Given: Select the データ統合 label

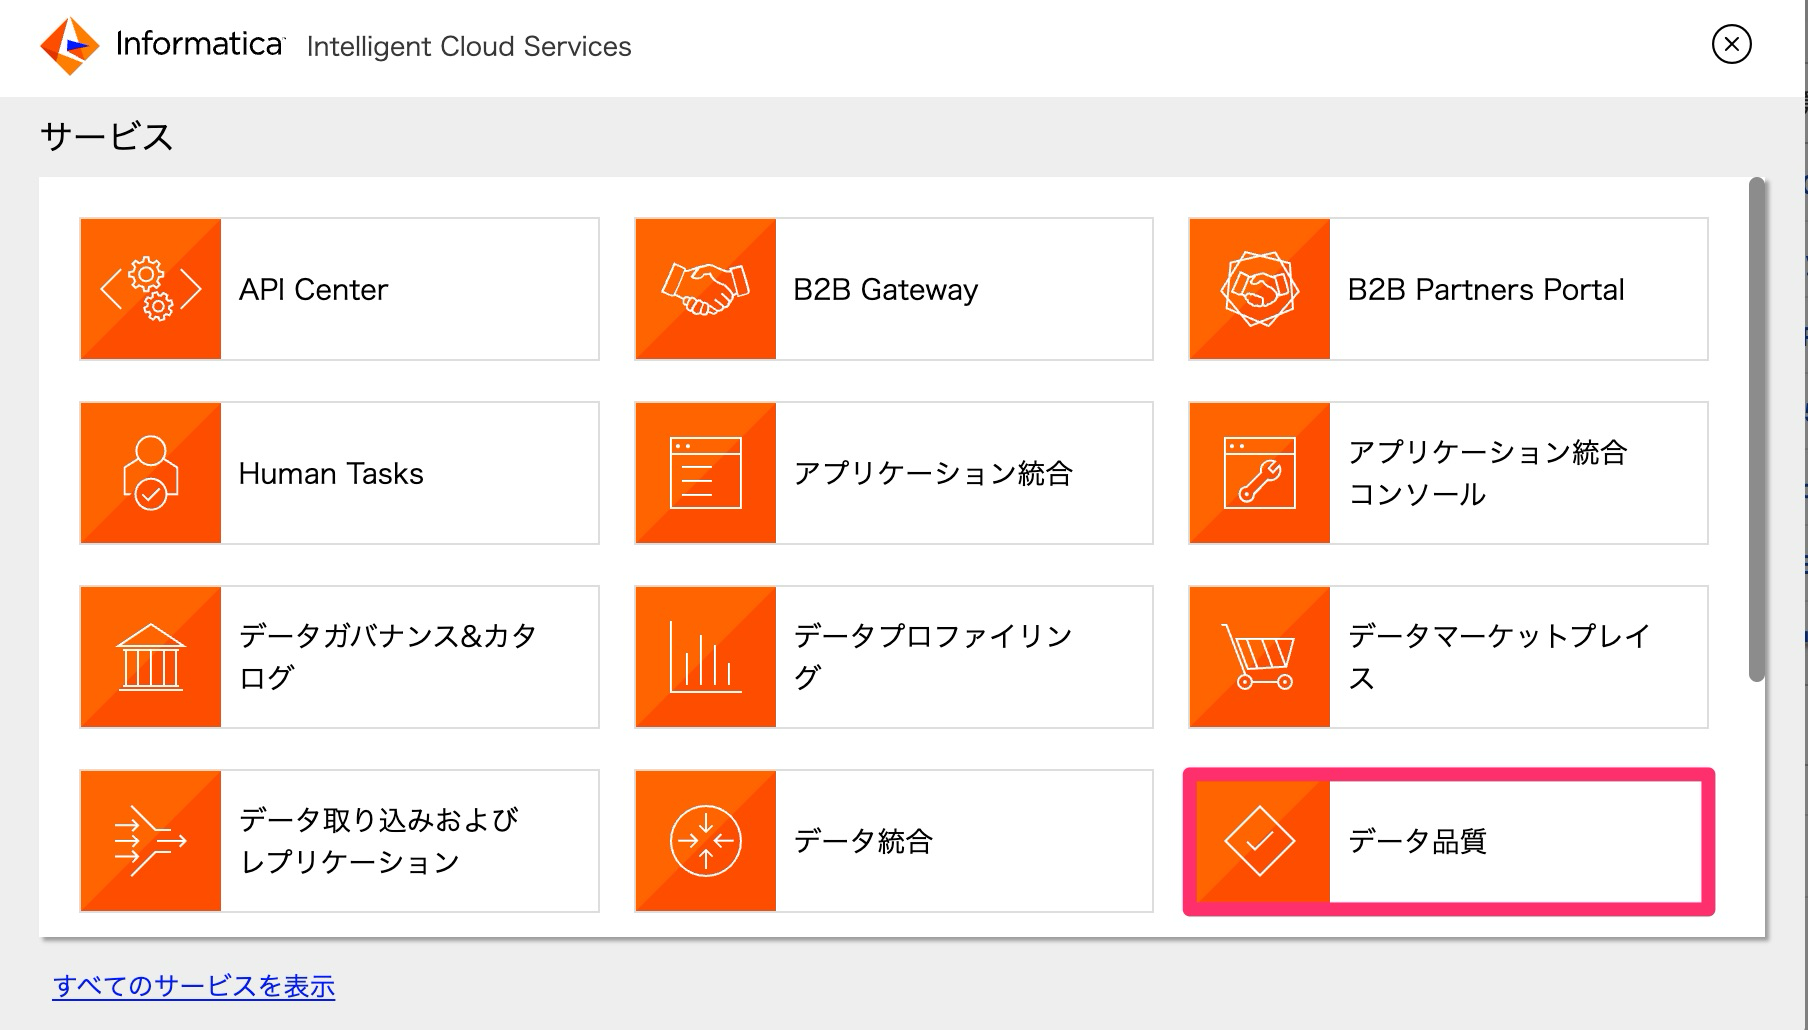Looking at the screenshot, I should coord(863,841).
